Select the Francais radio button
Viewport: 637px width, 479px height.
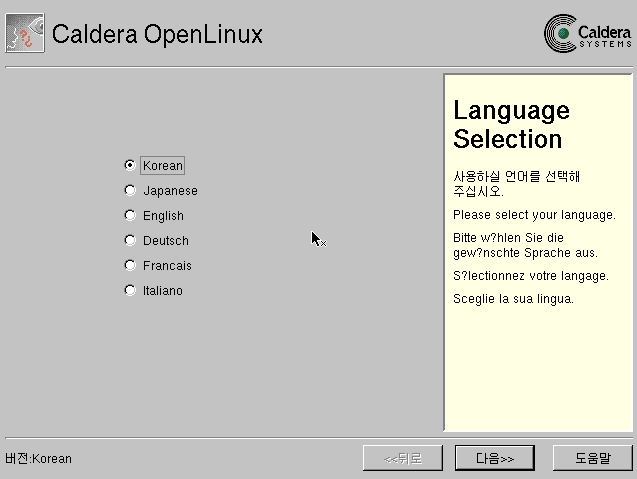click(x=130, y=265)
